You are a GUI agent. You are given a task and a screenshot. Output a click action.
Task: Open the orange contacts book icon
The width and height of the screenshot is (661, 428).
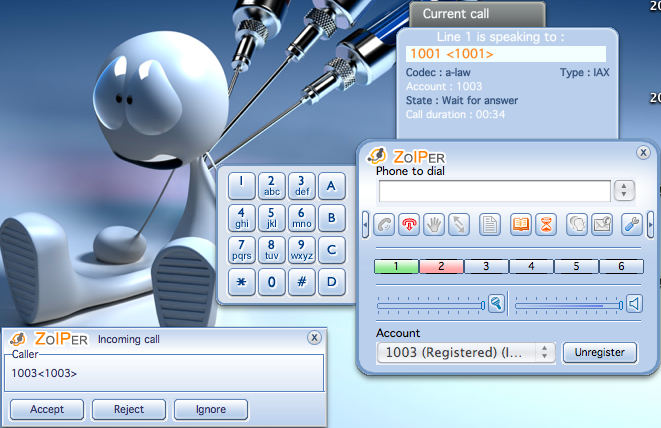[x=521, y=224]
